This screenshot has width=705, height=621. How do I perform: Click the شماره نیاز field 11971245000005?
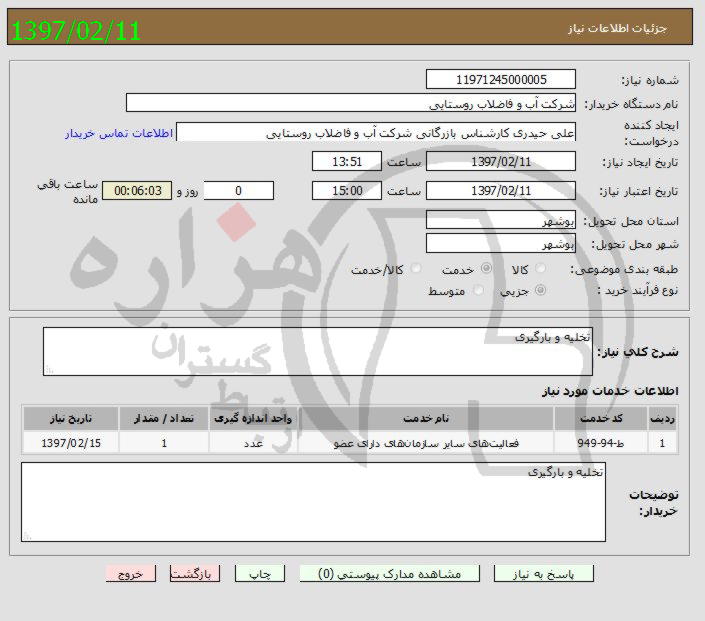point(500,80)
